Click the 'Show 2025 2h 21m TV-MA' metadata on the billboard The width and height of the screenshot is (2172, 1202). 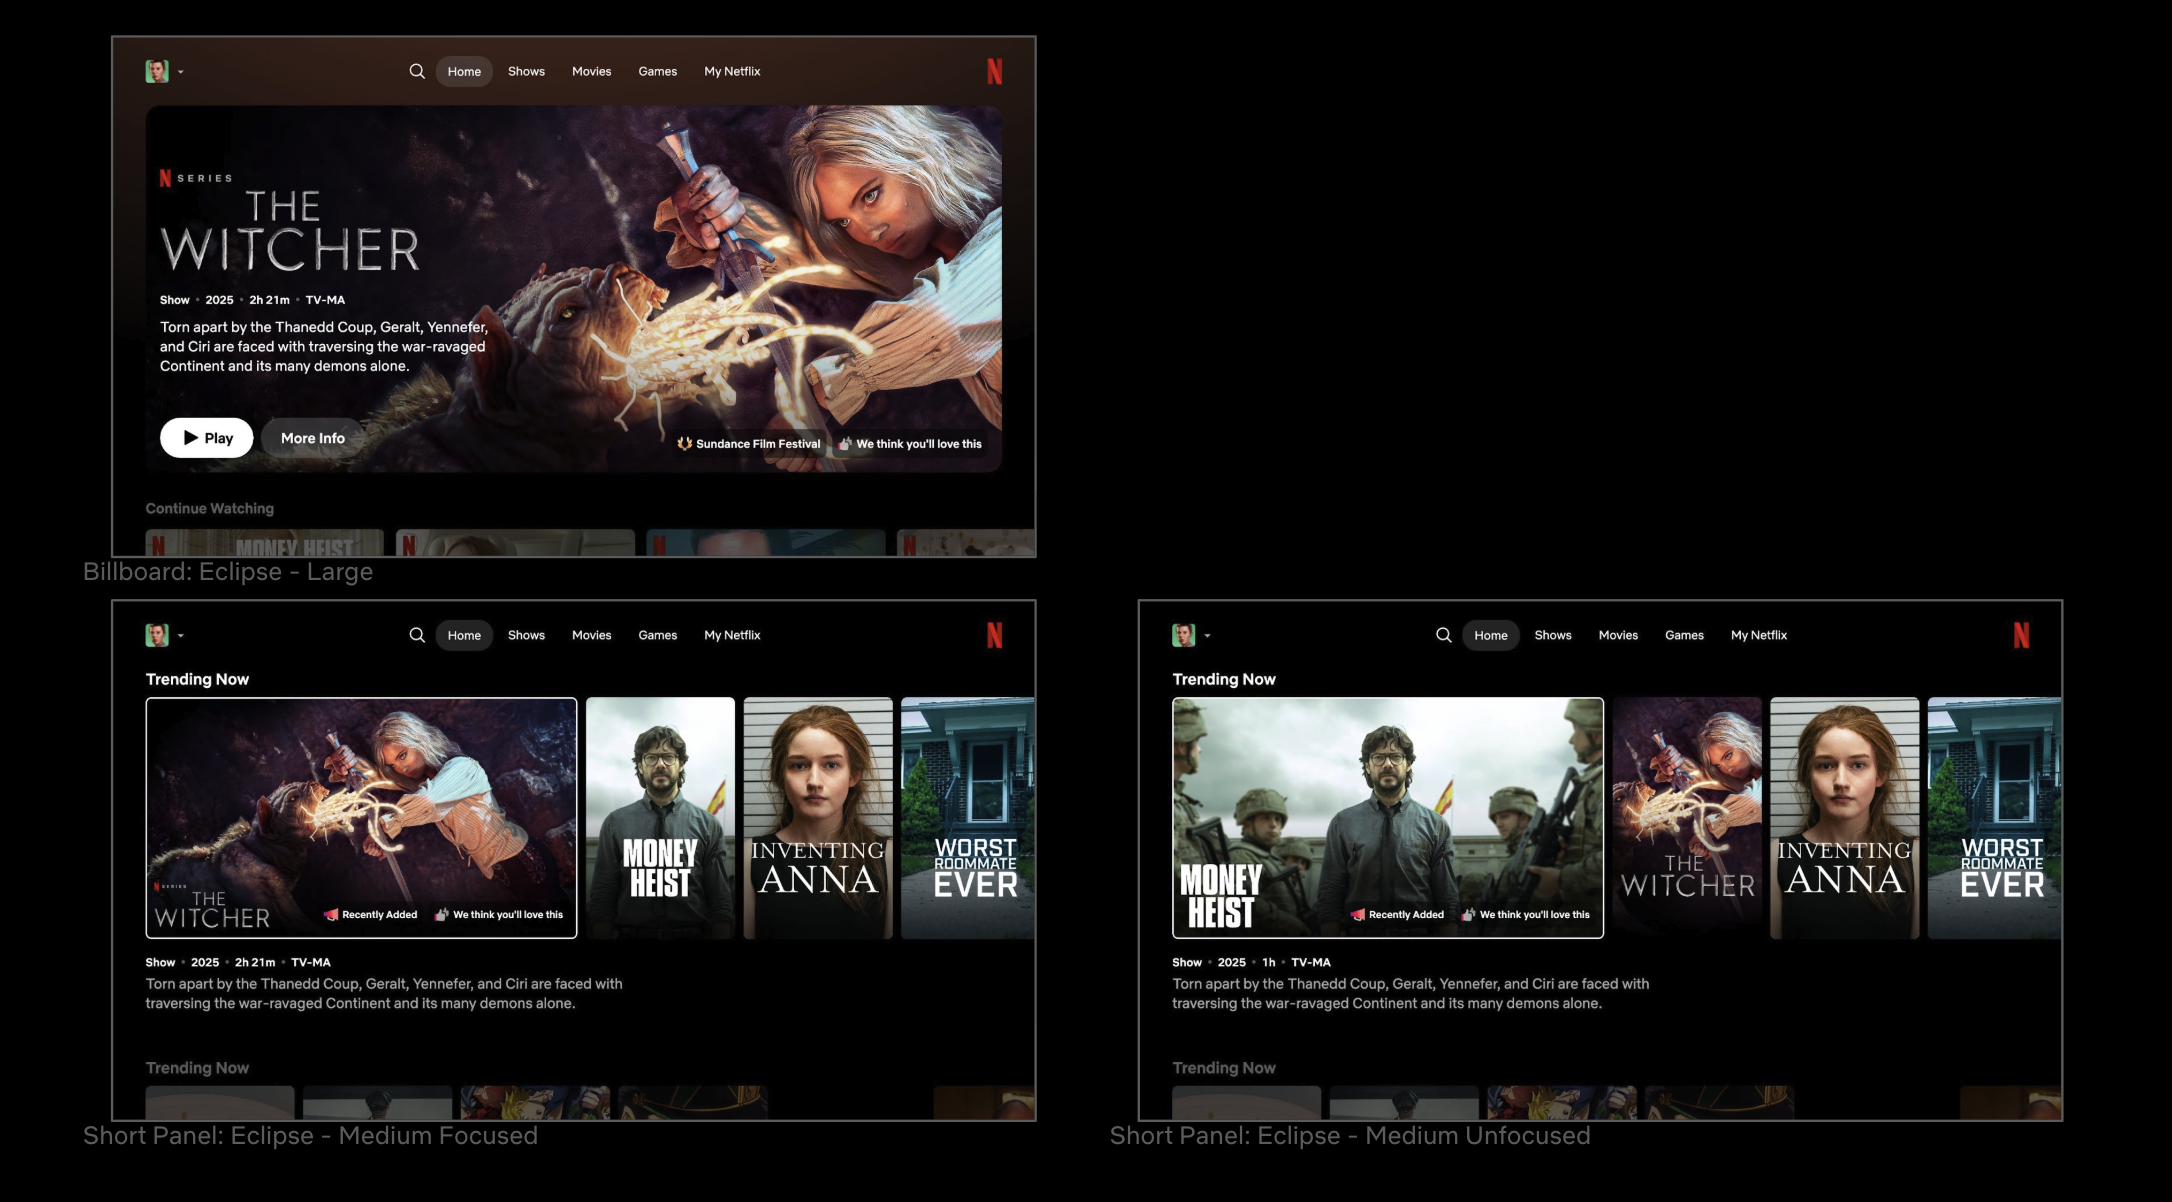253,300
